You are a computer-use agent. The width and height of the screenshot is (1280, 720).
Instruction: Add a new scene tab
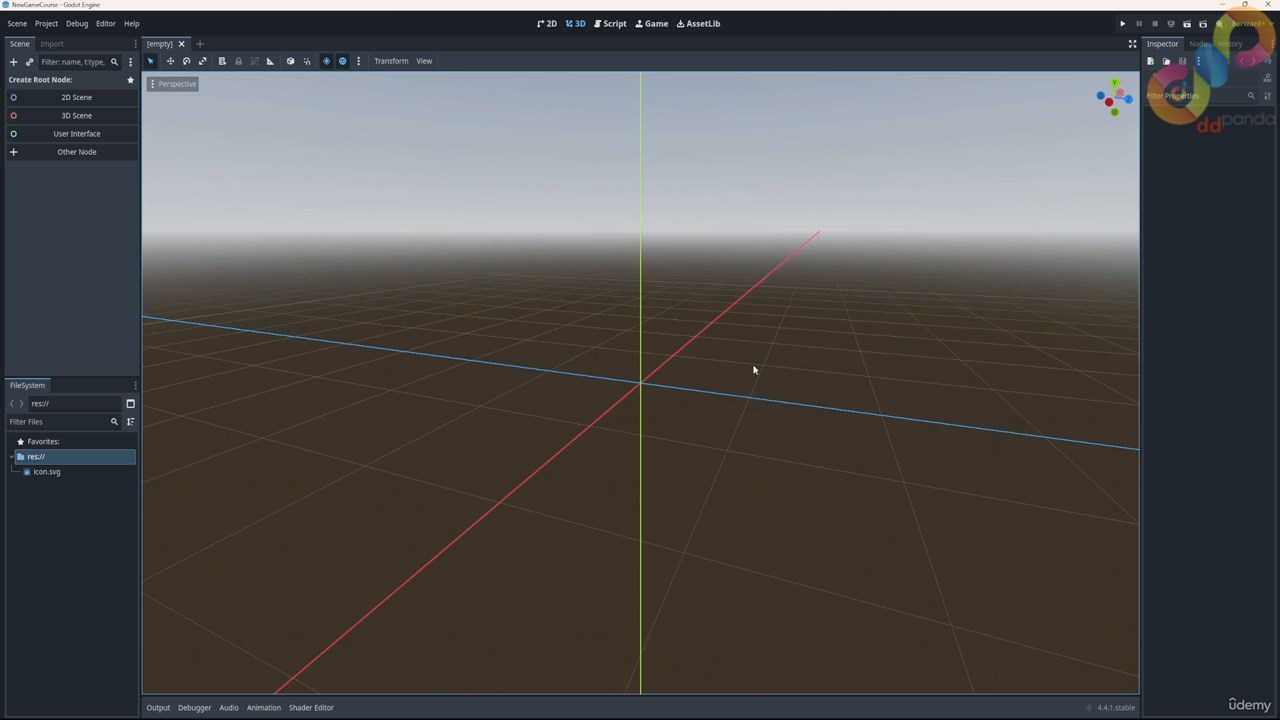(x=199, y=44)
